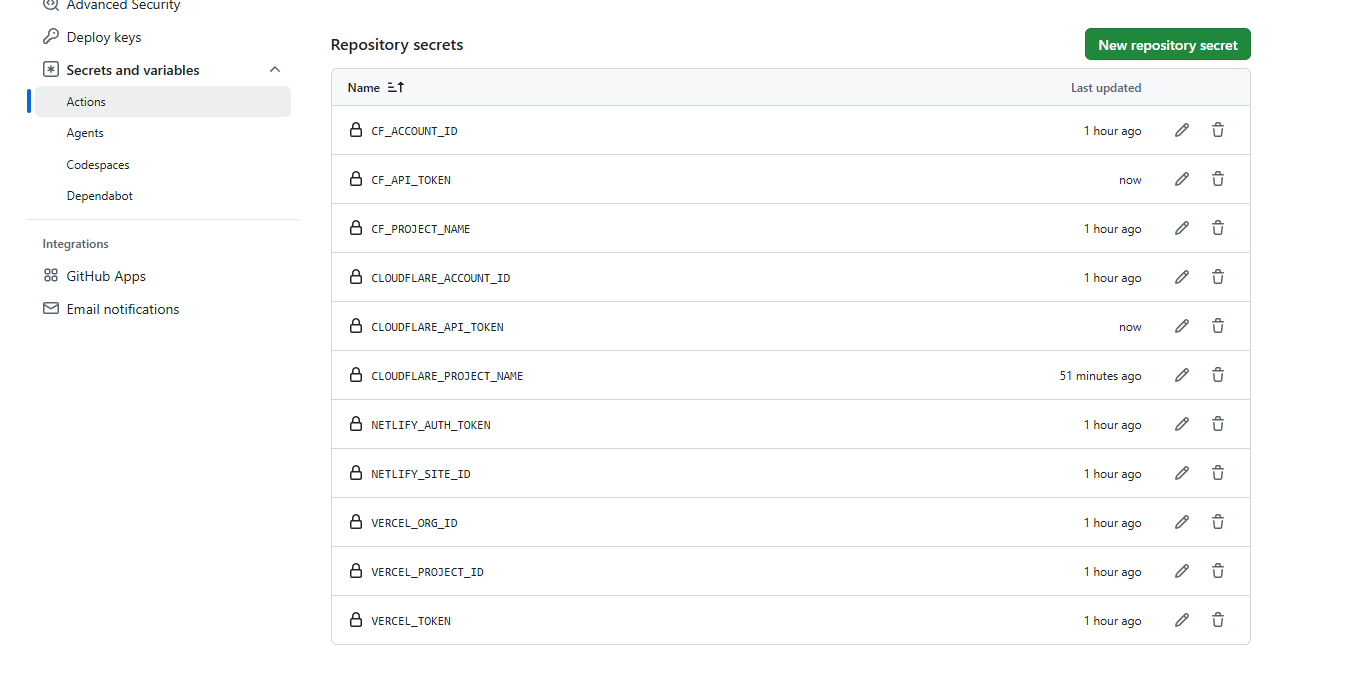Edit the CF_ACCOUNT_ID secret pencil icon
The image size is (1354, 675).
[x=1182, y=130]
